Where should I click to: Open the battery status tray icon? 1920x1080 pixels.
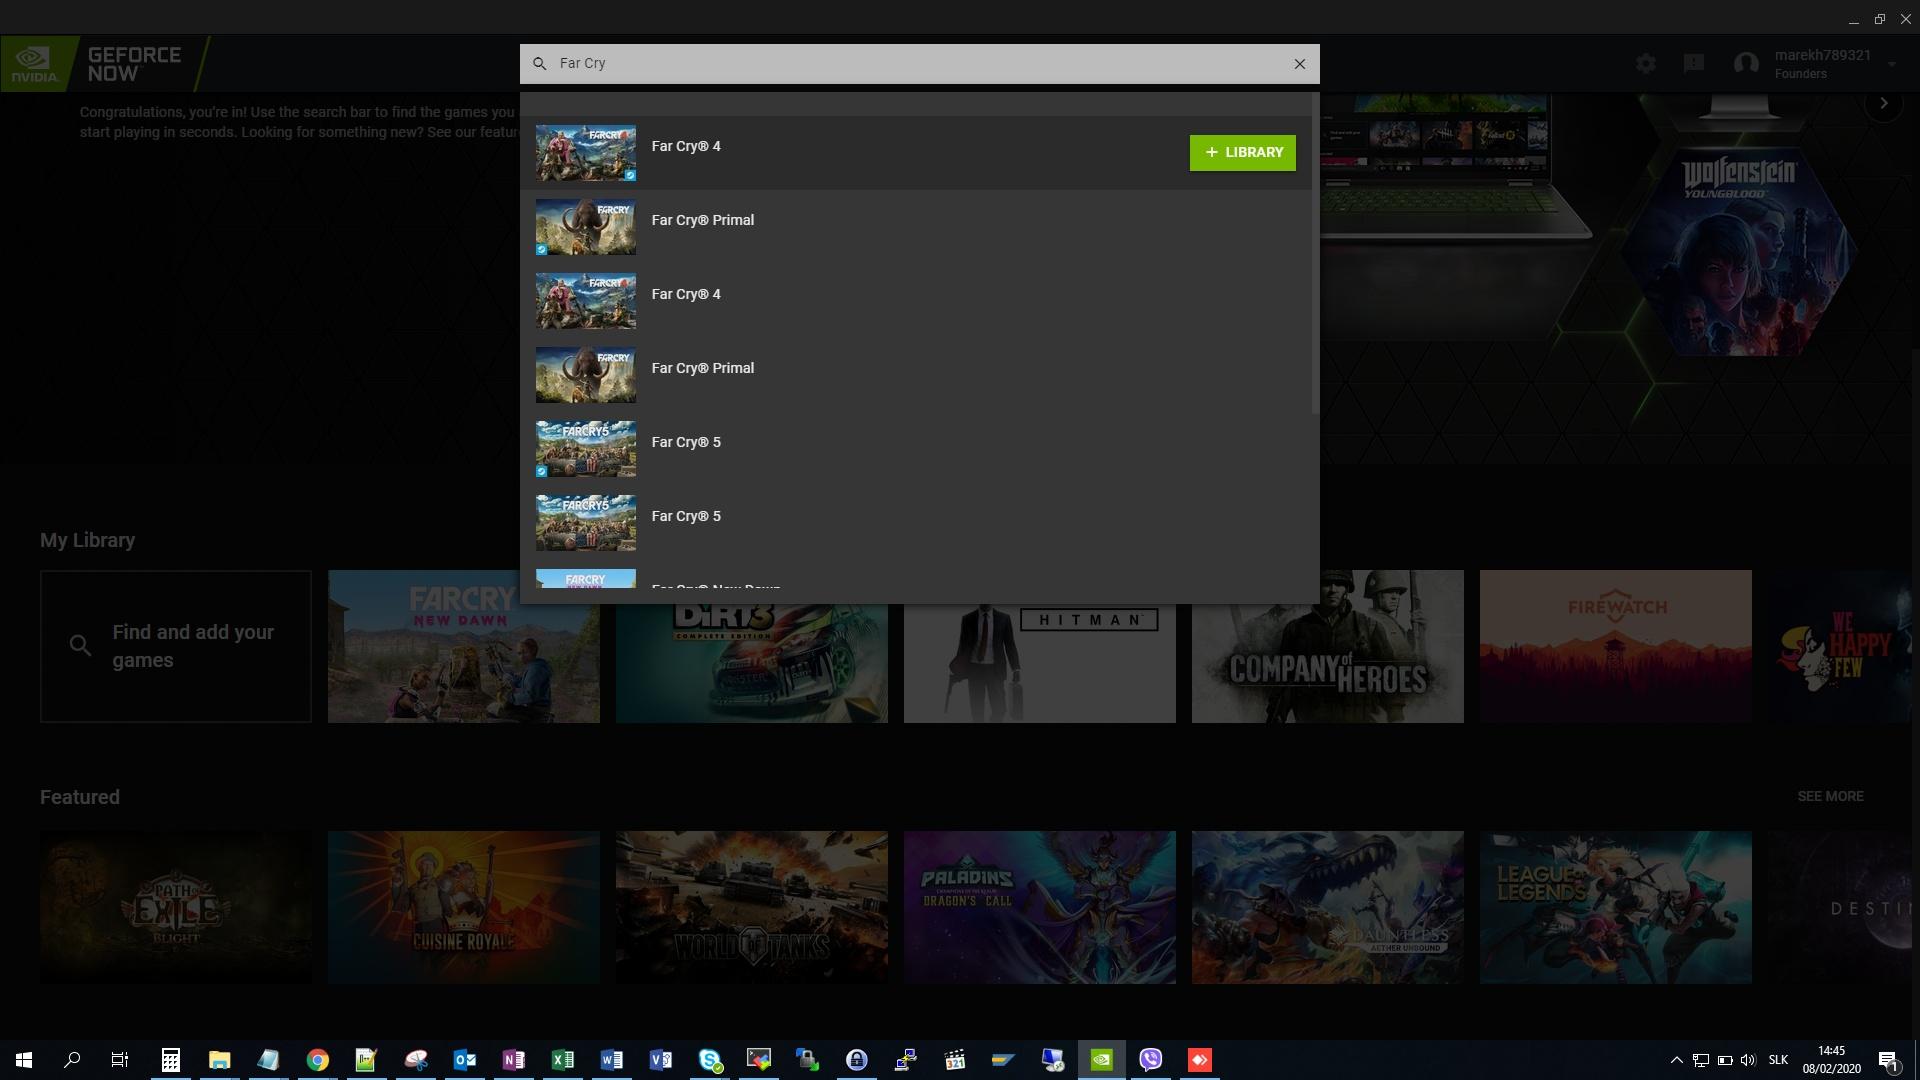(x=1724, y=1060)
